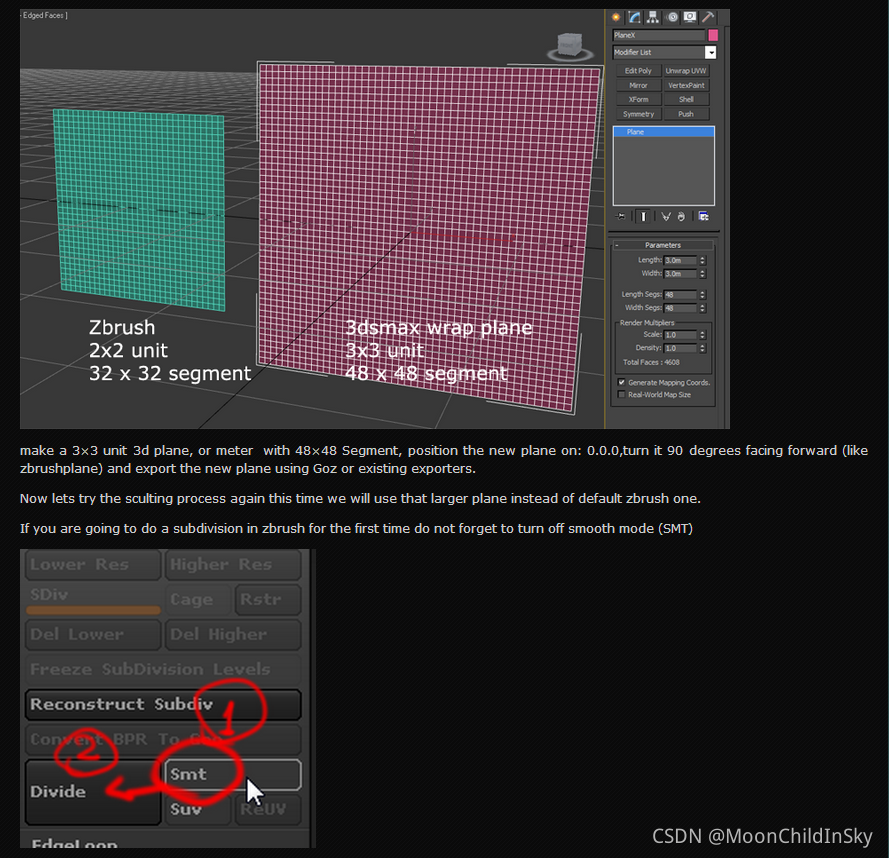Open Configure Modifier Sets icon

pyautogui.click(x=703, y=217)
